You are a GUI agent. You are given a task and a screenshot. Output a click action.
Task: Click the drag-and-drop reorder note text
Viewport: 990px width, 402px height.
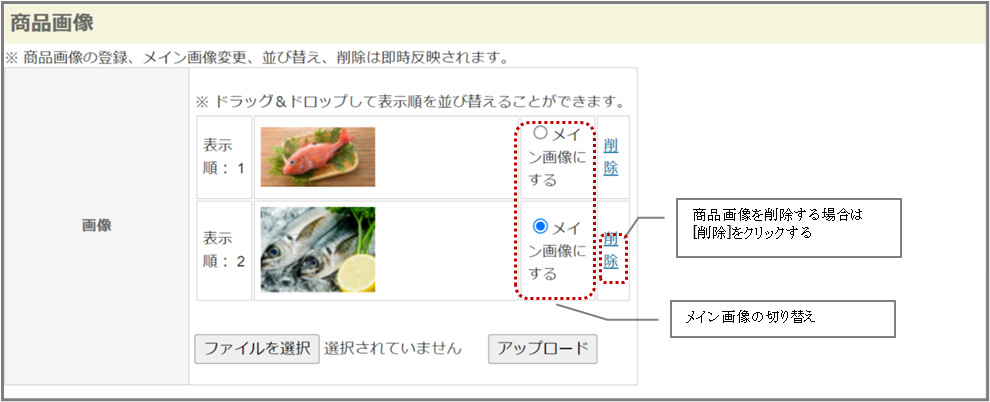pos(410,102)
